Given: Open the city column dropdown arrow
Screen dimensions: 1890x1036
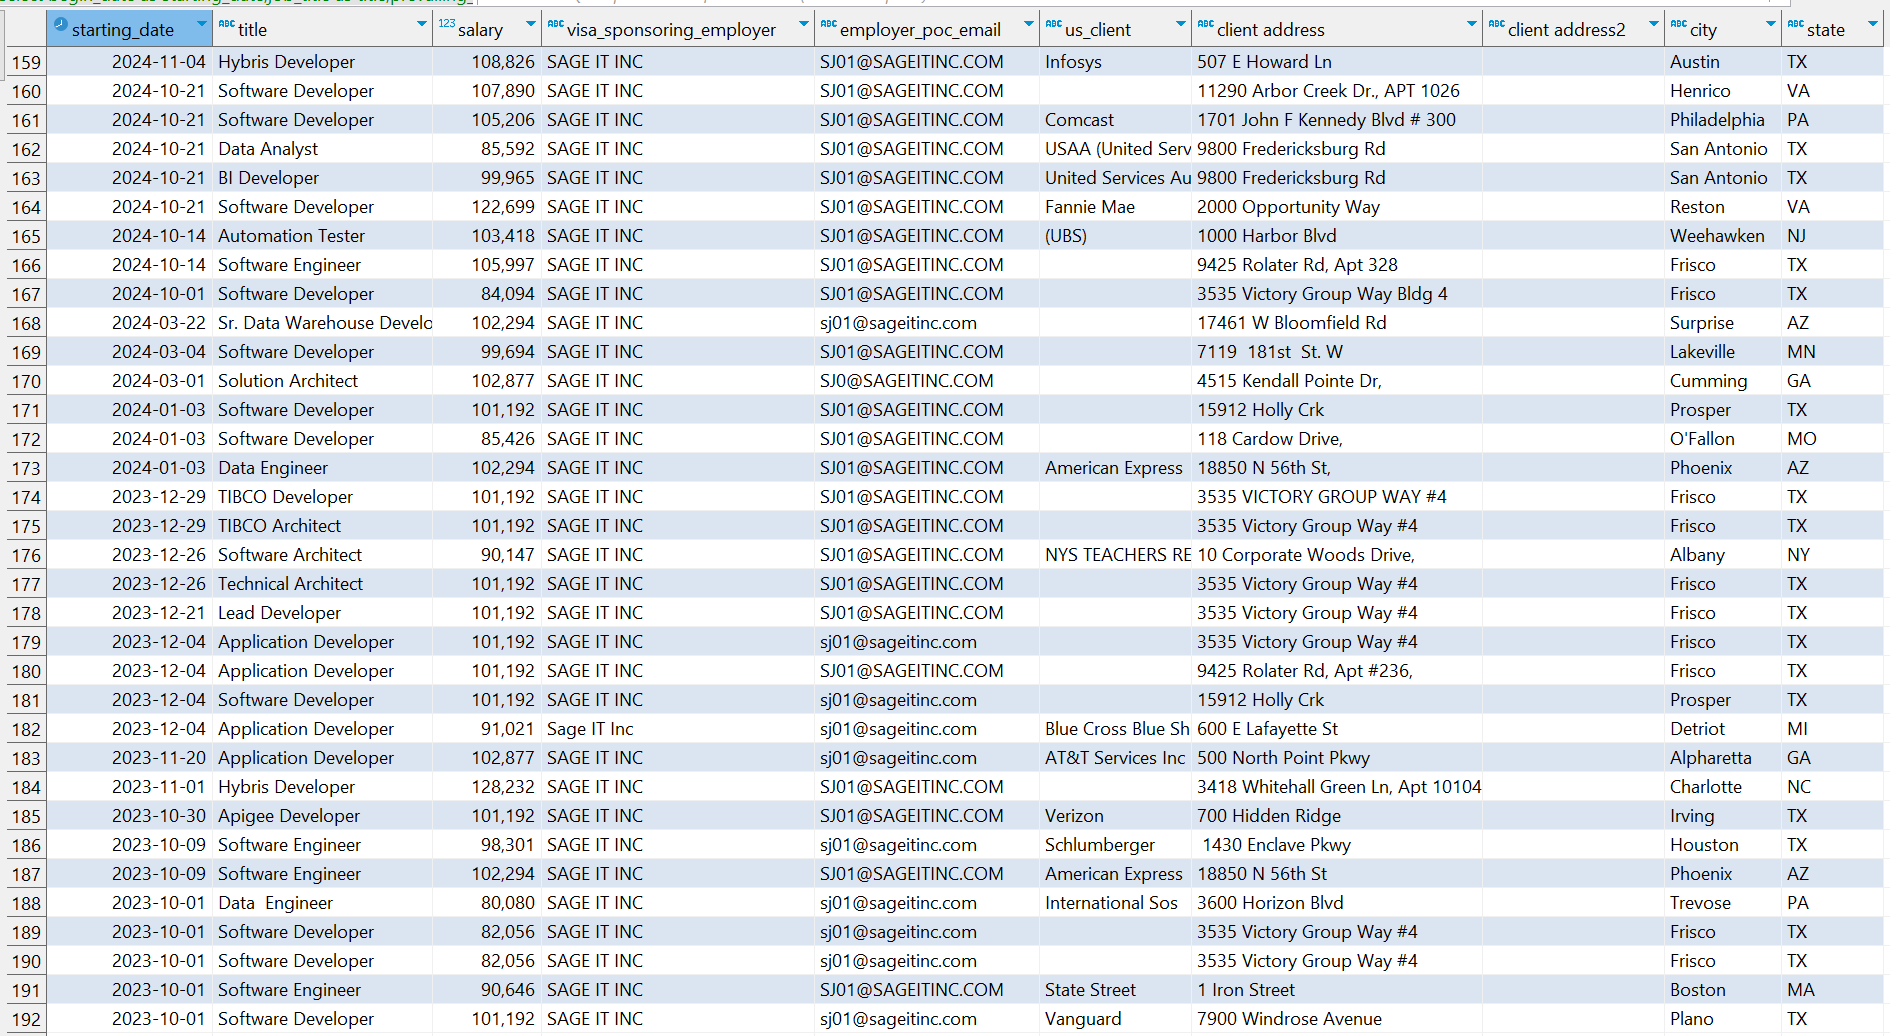Looking at the screenshot, I should pyautogui.click(x=1770, y=24).
